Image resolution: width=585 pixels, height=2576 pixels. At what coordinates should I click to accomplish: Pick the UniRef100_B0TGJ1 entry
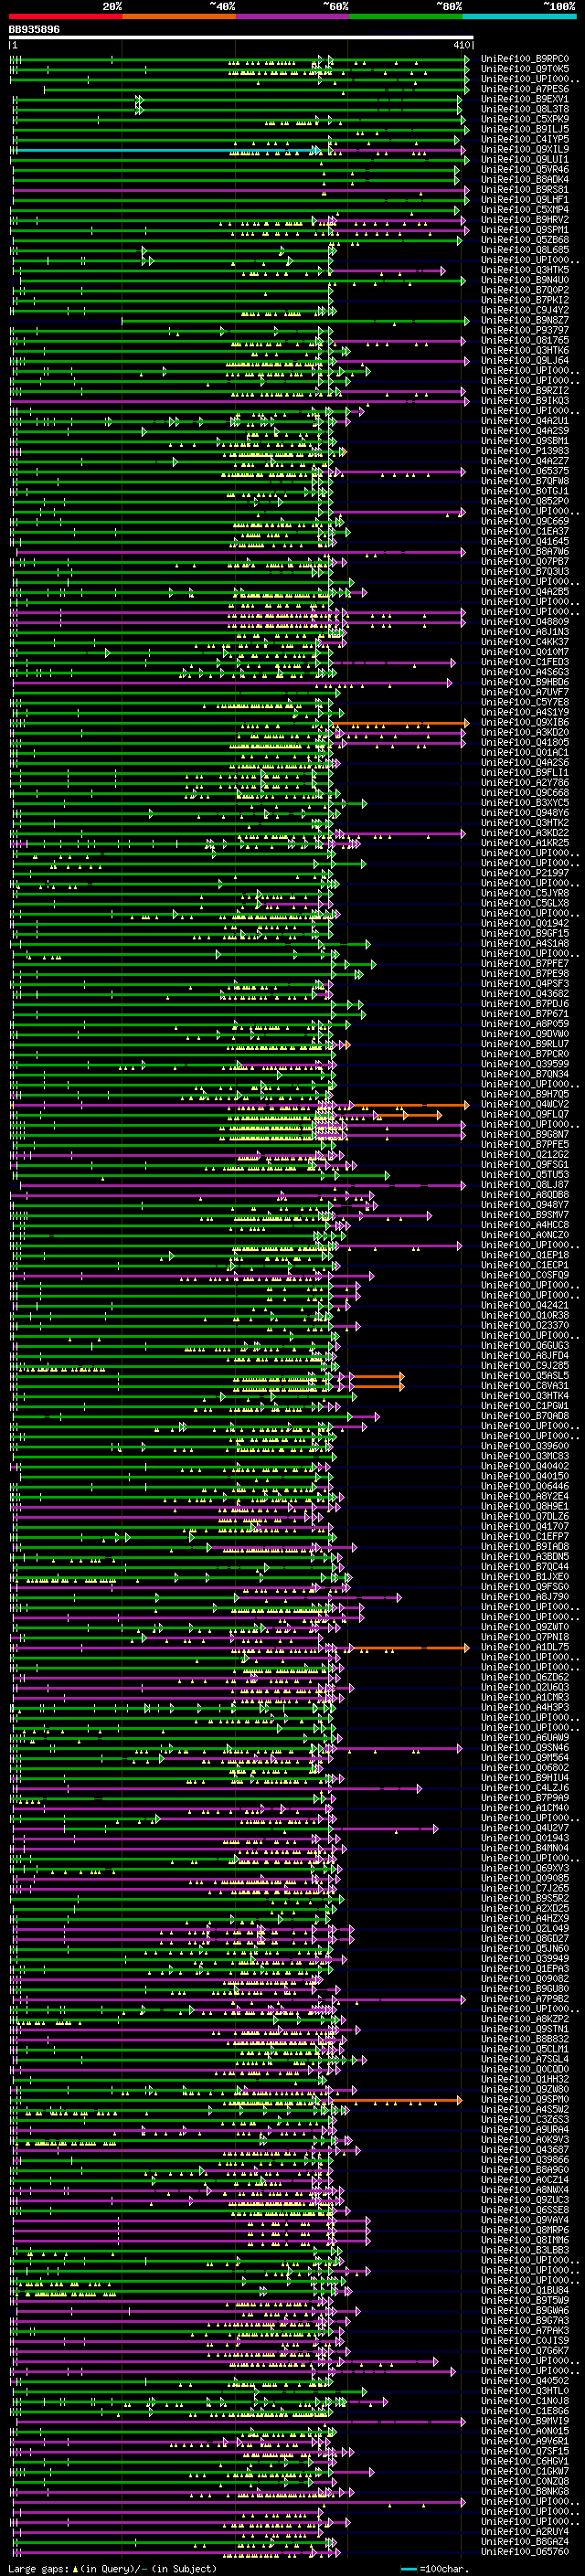click(x=524, y=491)
